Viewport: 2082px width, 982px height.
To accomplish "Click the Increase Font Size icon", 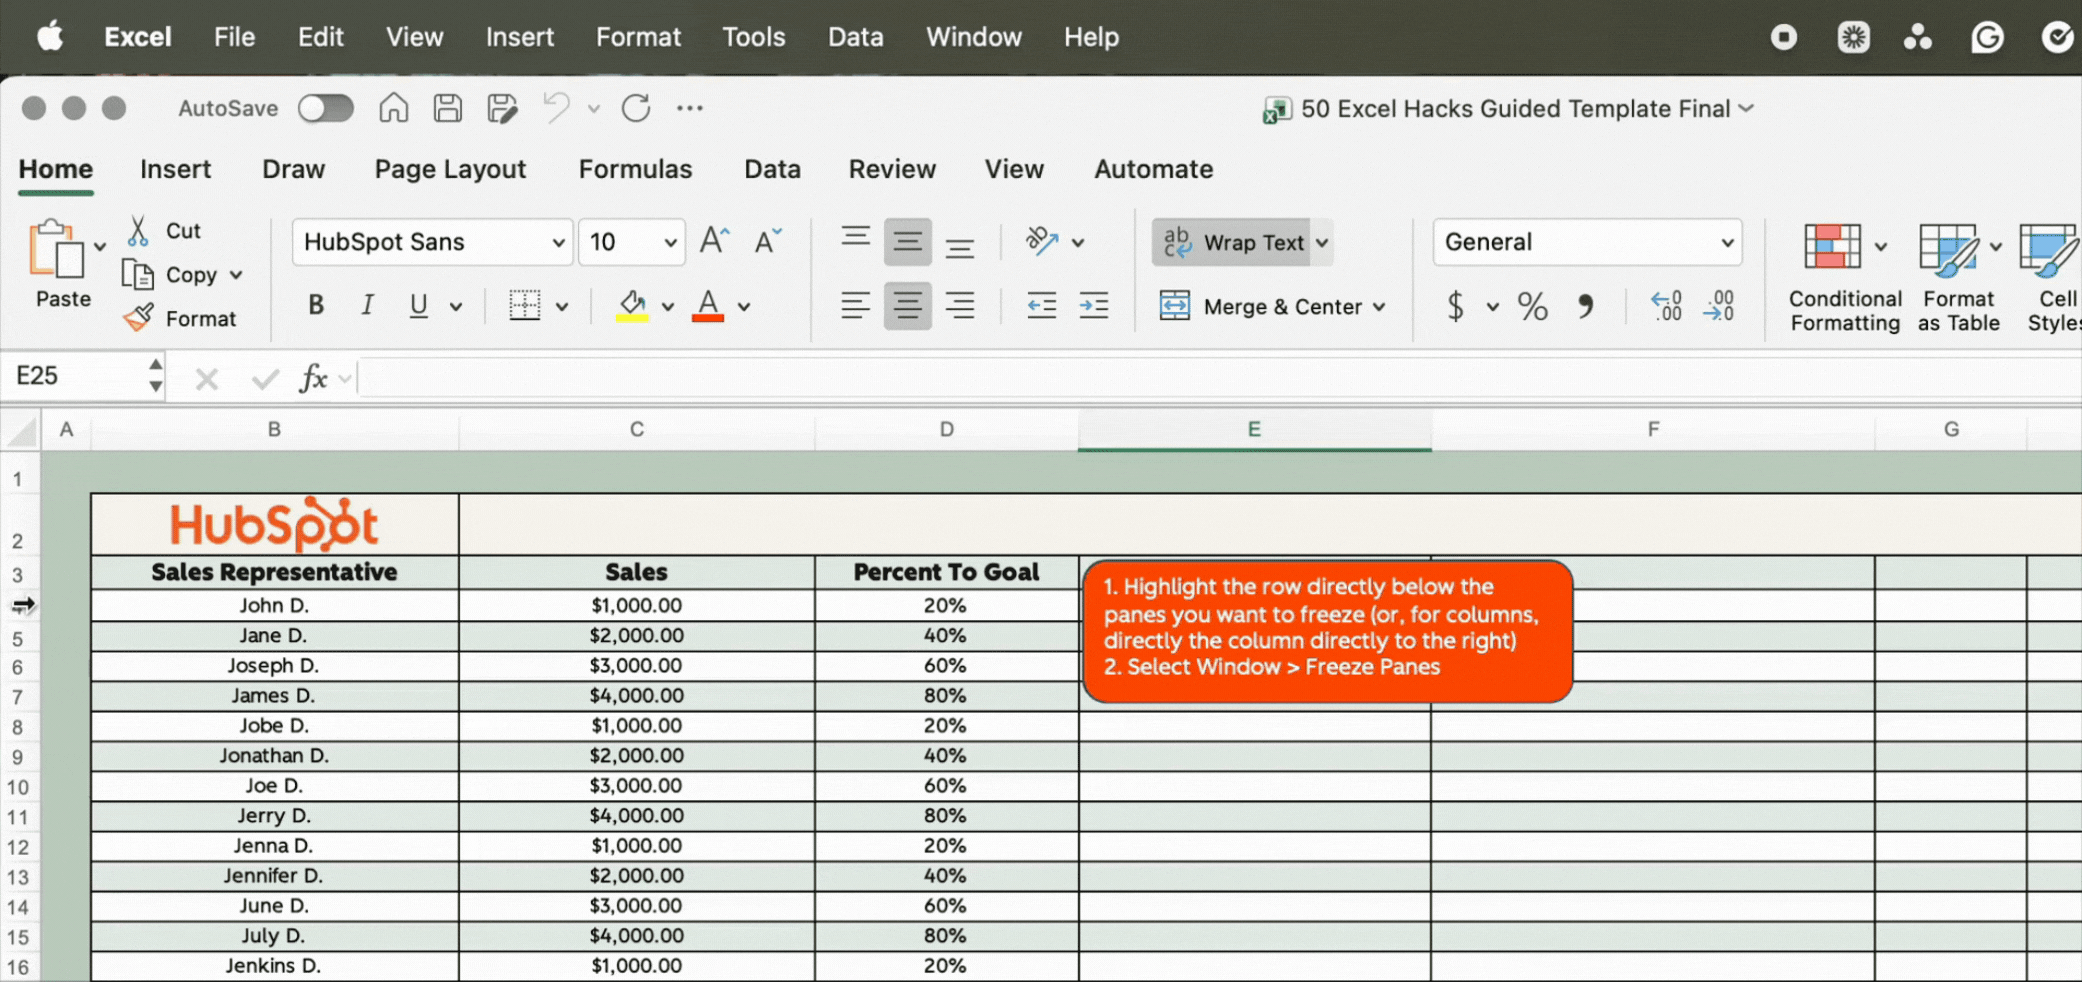I will click(x=714, y=242).
